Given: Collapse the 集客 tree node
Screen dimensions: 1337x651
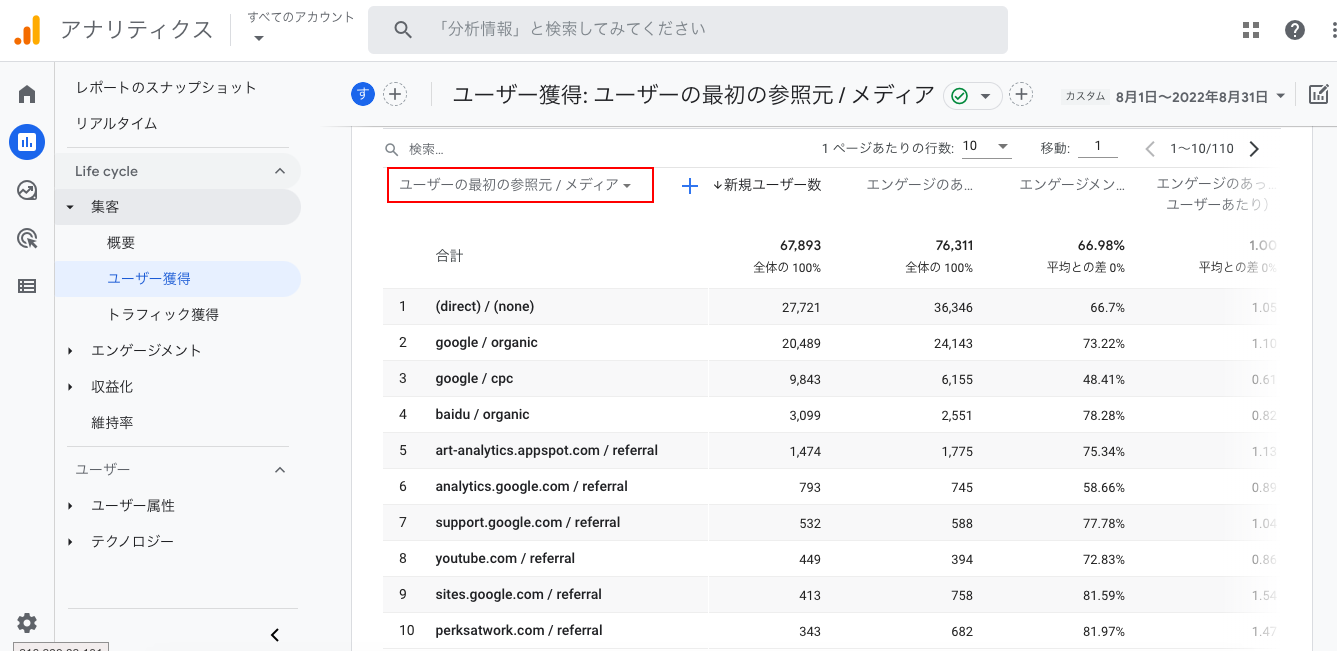Looking at the screenshot, I should point(70,207).
